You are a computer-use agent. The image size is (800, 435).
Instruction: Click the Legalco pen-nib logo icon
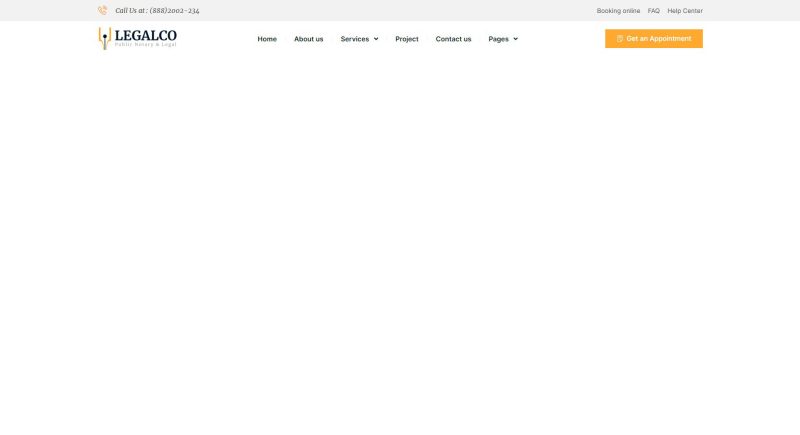click(103, 38)
